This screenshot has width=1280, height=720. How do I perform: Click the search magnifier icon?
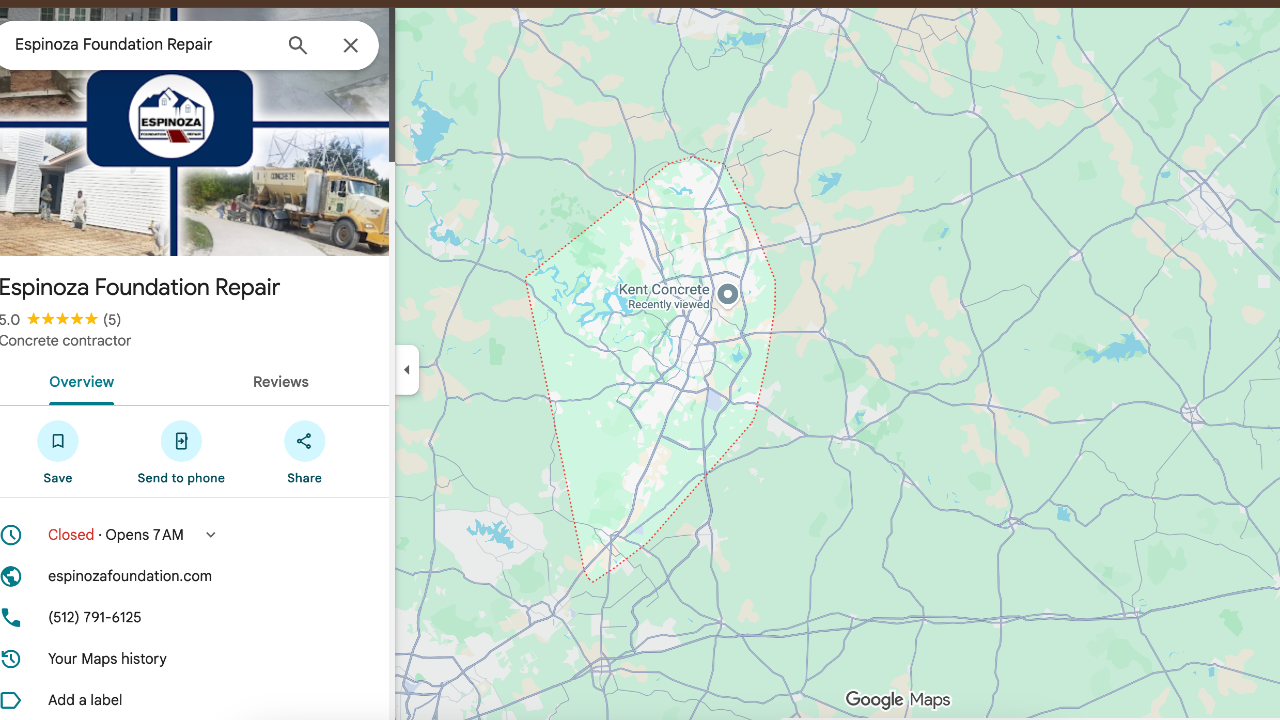coord(298,45)
